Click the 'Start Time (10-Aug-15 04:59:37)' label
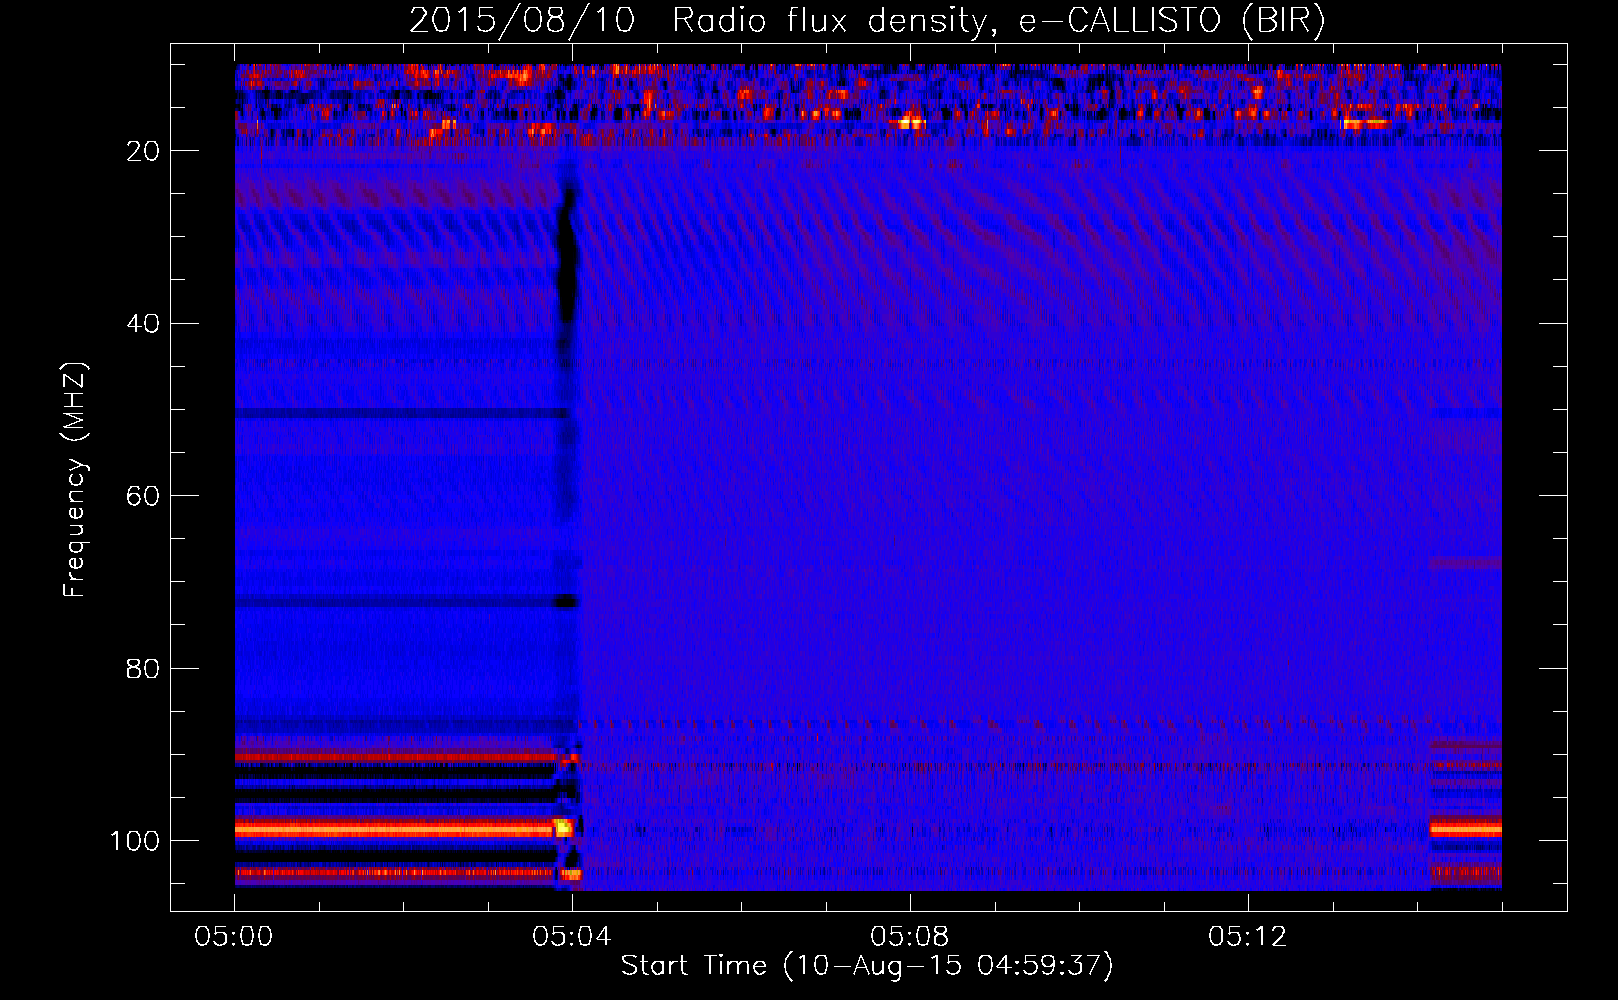 pyautogui.click(x=867, y=966)
